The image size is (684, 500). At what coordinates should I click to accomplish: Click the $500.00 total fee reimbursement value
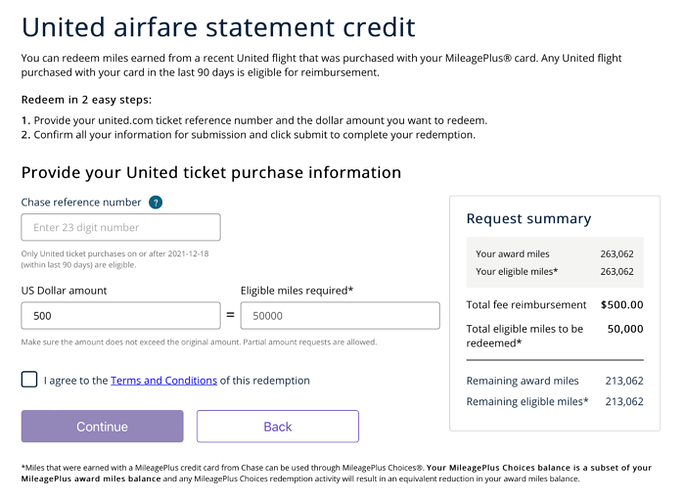click(x=622, y=305)
